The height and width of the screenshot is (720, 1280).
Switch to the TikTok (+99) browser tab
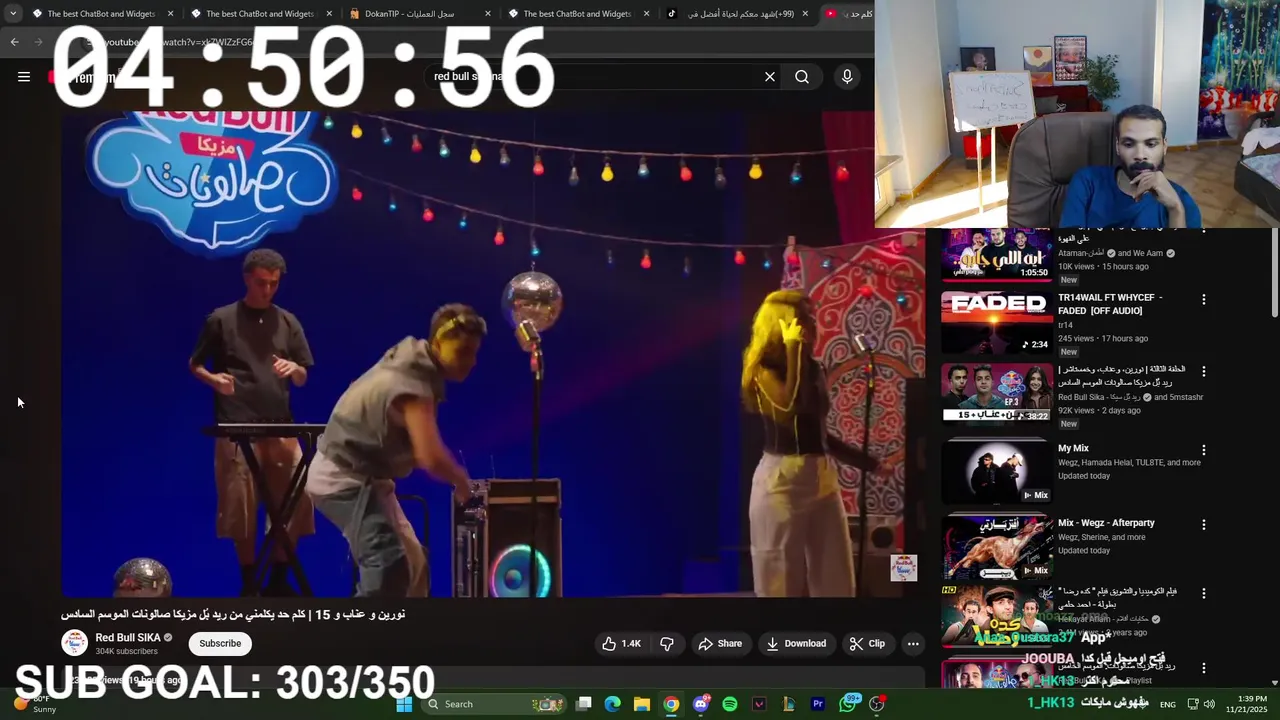(x=740, y=14)
